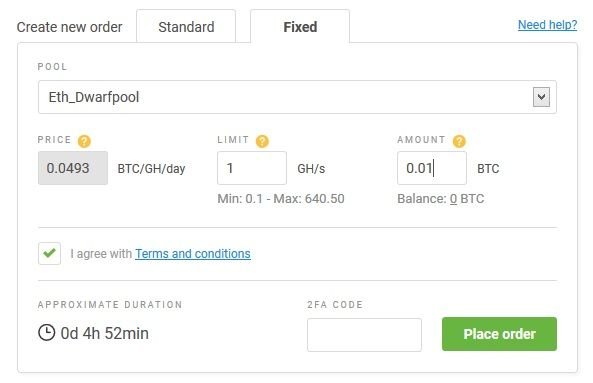Open the Terms and conditions link
Screen dimensions: 593x383
point(193,254)
